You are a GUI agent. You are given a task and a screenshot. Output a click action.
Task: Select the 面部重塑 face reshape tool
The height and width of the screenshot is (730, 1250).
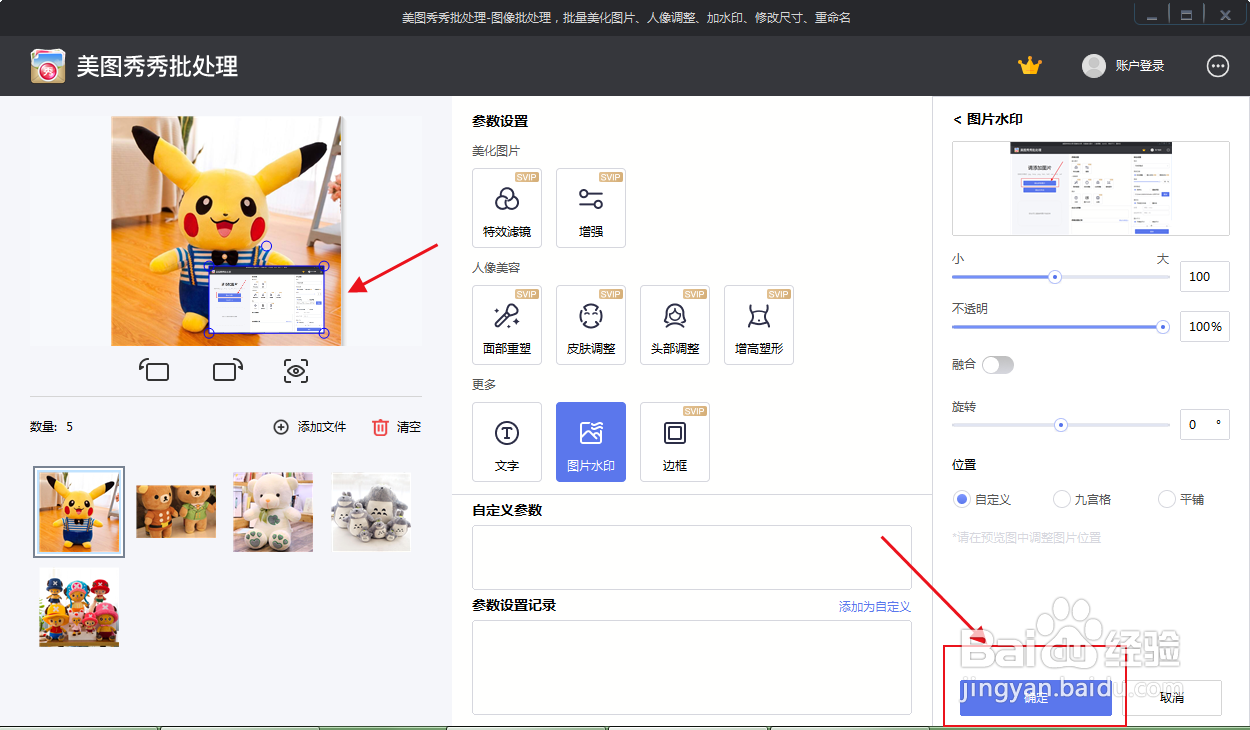pyautogui.click(x=507, y=325)
